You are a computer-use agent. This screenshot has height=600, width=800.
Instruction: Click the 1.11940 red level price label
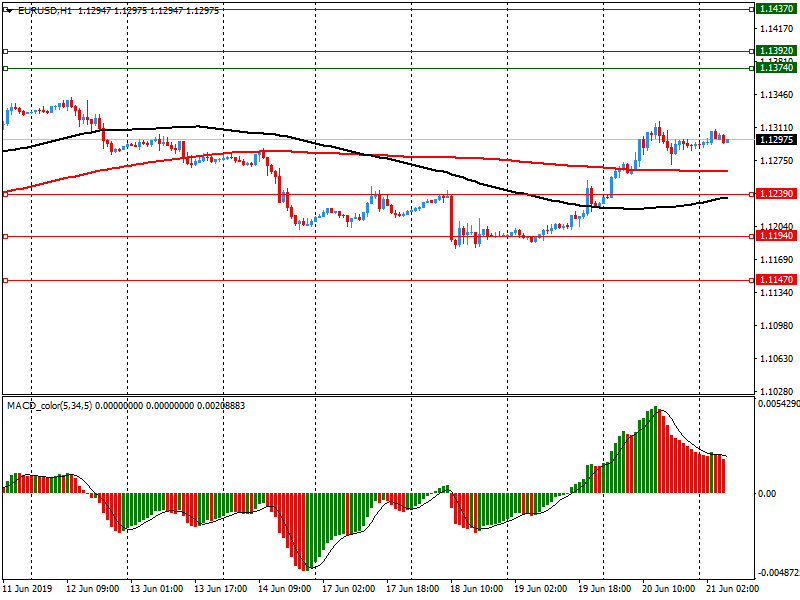click(776, 236)
